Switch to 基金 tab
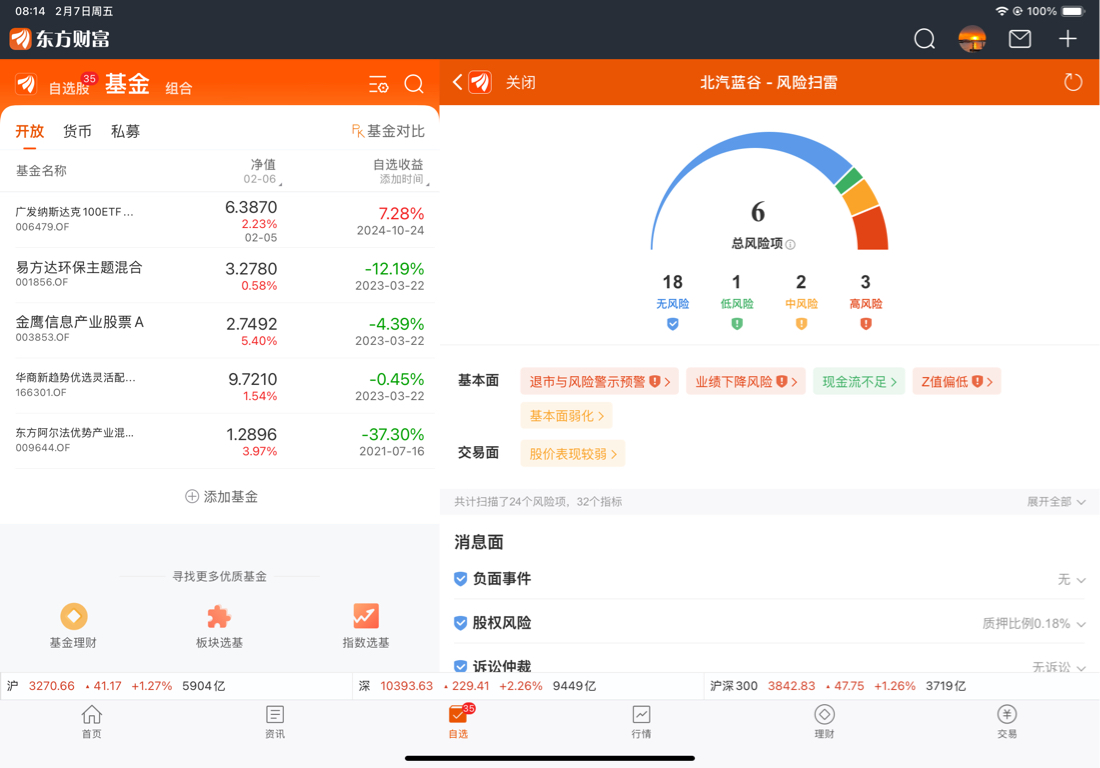This screenshot has height=768, width=1100. point(127,84)
